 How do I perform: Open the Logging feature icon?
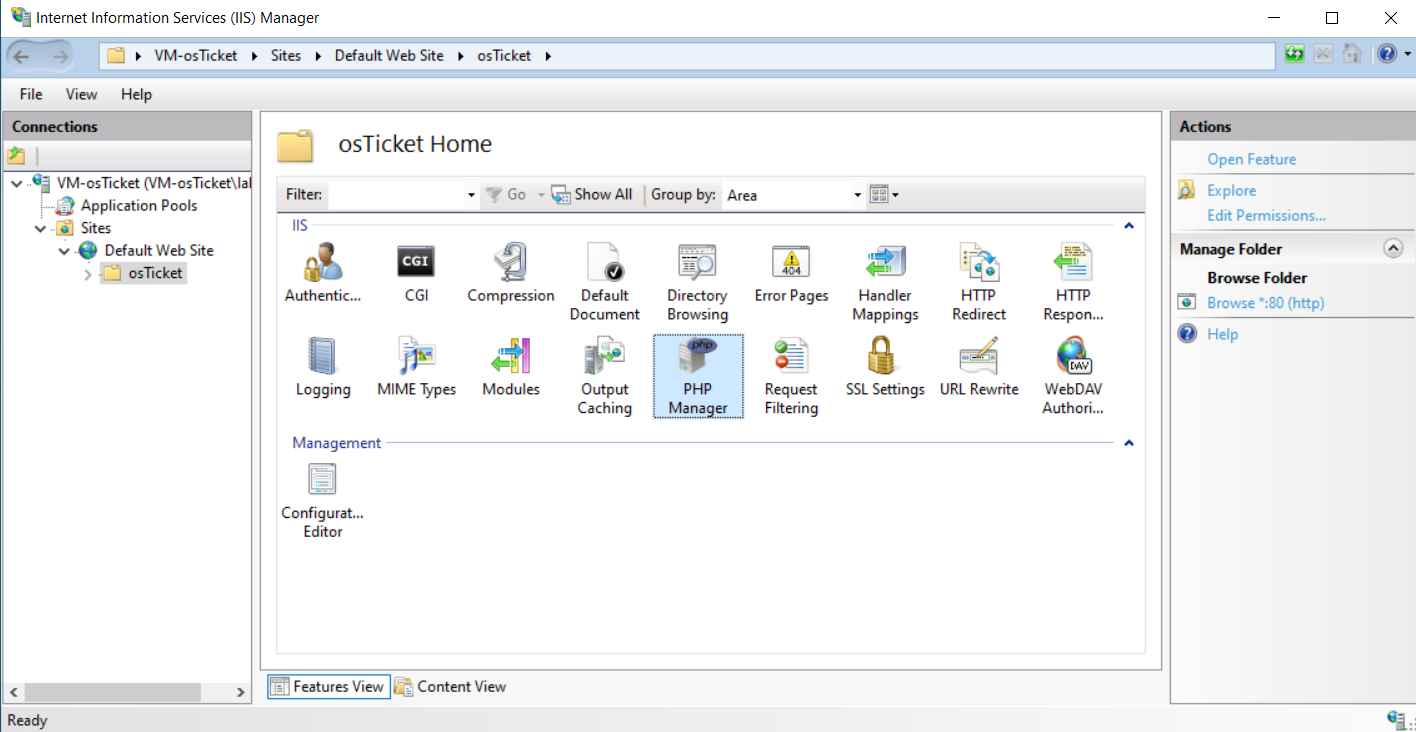pyautogui.click(x=323, y=367)
